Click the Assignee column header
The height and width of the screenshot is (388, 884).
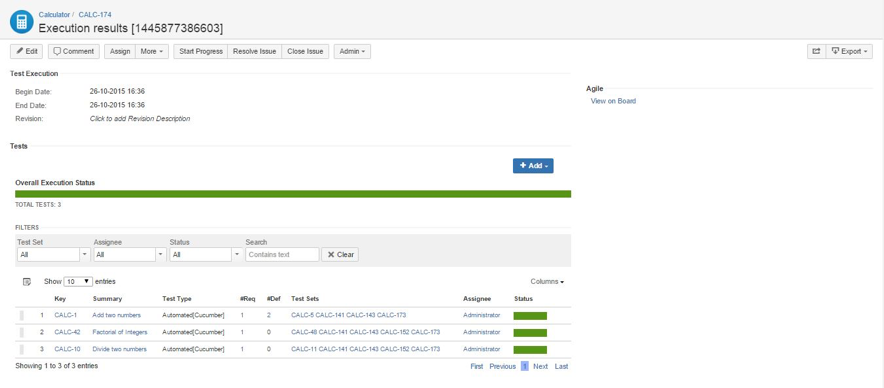pos(477,299)
